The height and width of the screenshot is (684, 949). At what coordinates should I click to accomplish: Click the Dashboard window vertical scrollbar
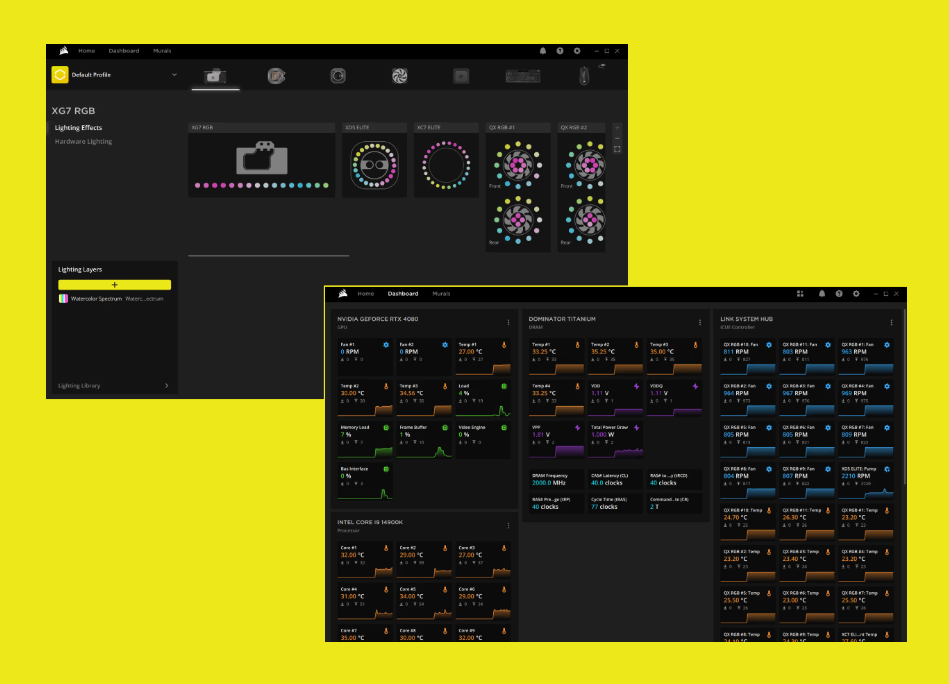[x=904, y=396]
